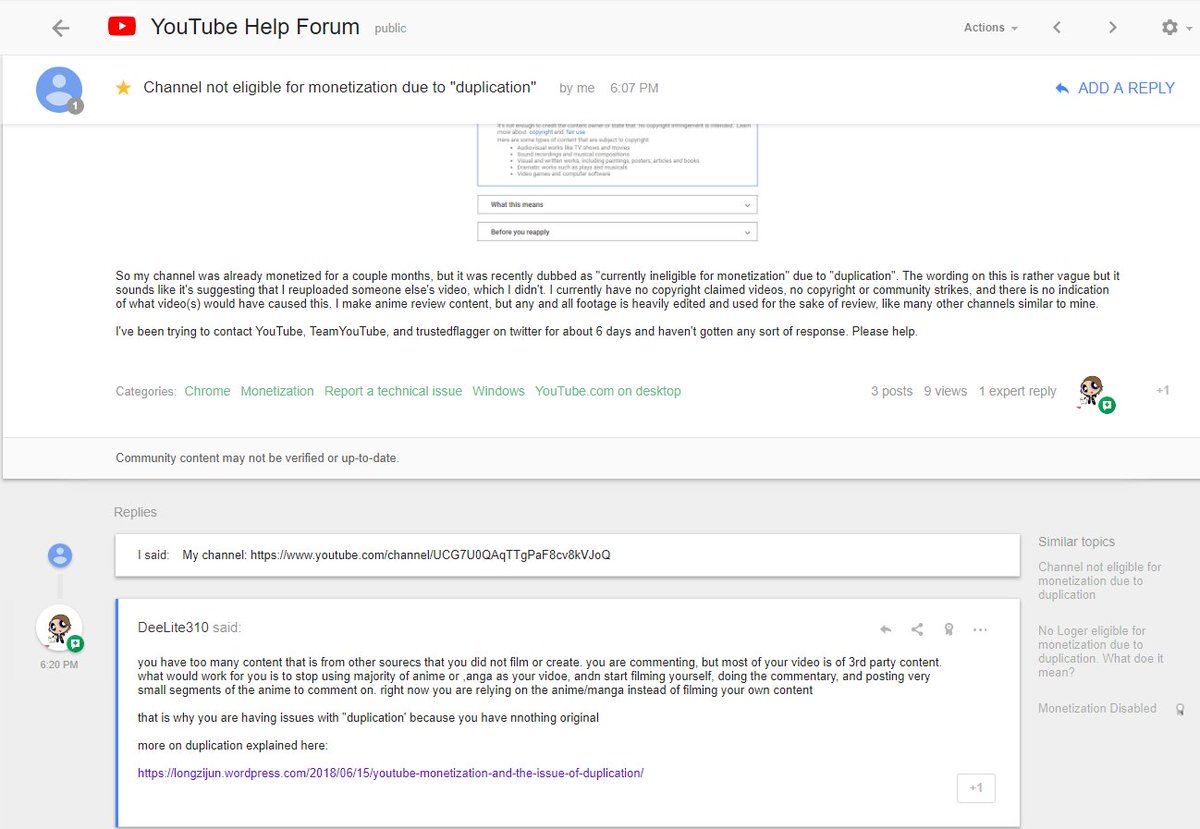Expand the "Before you reapply" section
The height and width of the screenshot is (829, 1200).
(617, 232)
